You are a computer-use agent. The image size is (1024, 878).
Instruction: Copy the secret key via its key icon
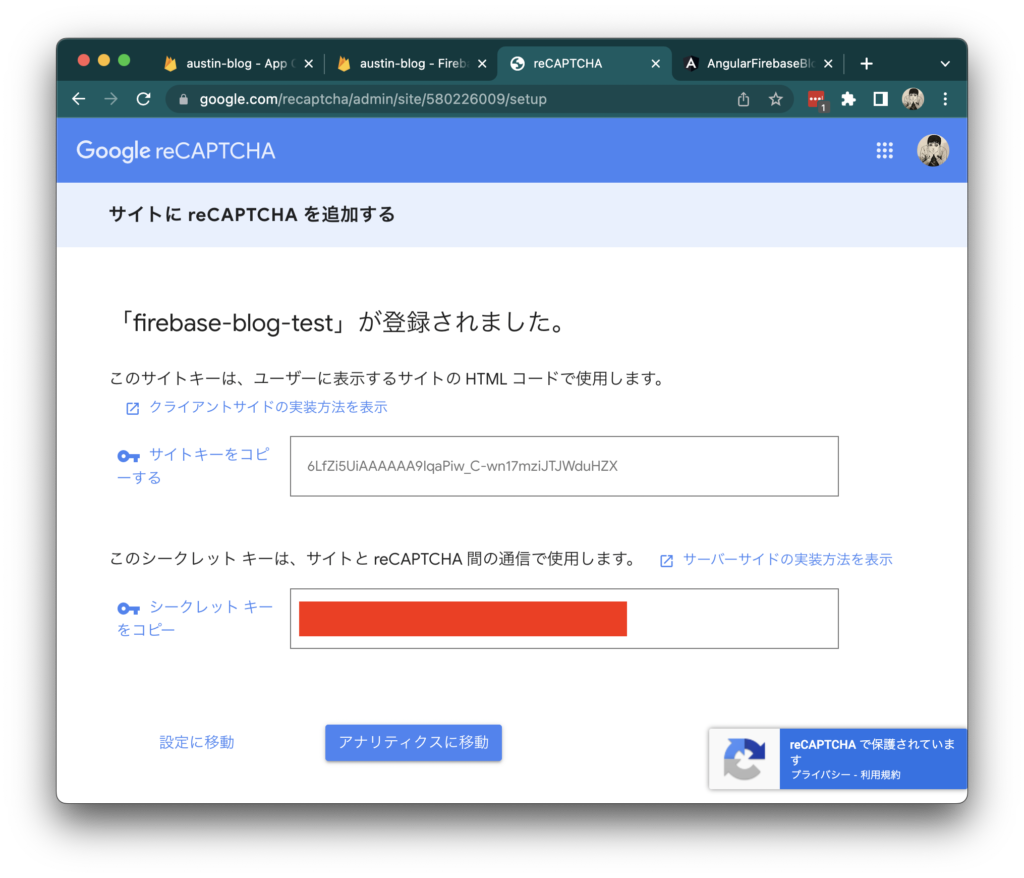tap(129, 607)
